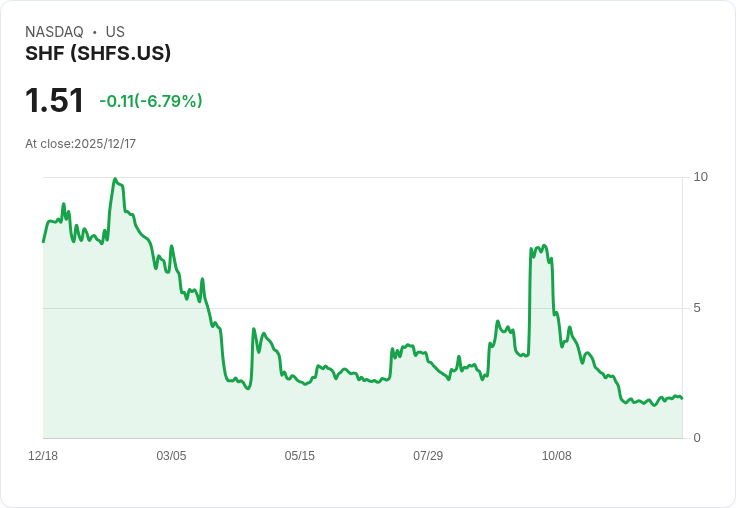Click the October price spike peak
The height and width of the screenshot is (508, 736).
(x=544, y=246)
